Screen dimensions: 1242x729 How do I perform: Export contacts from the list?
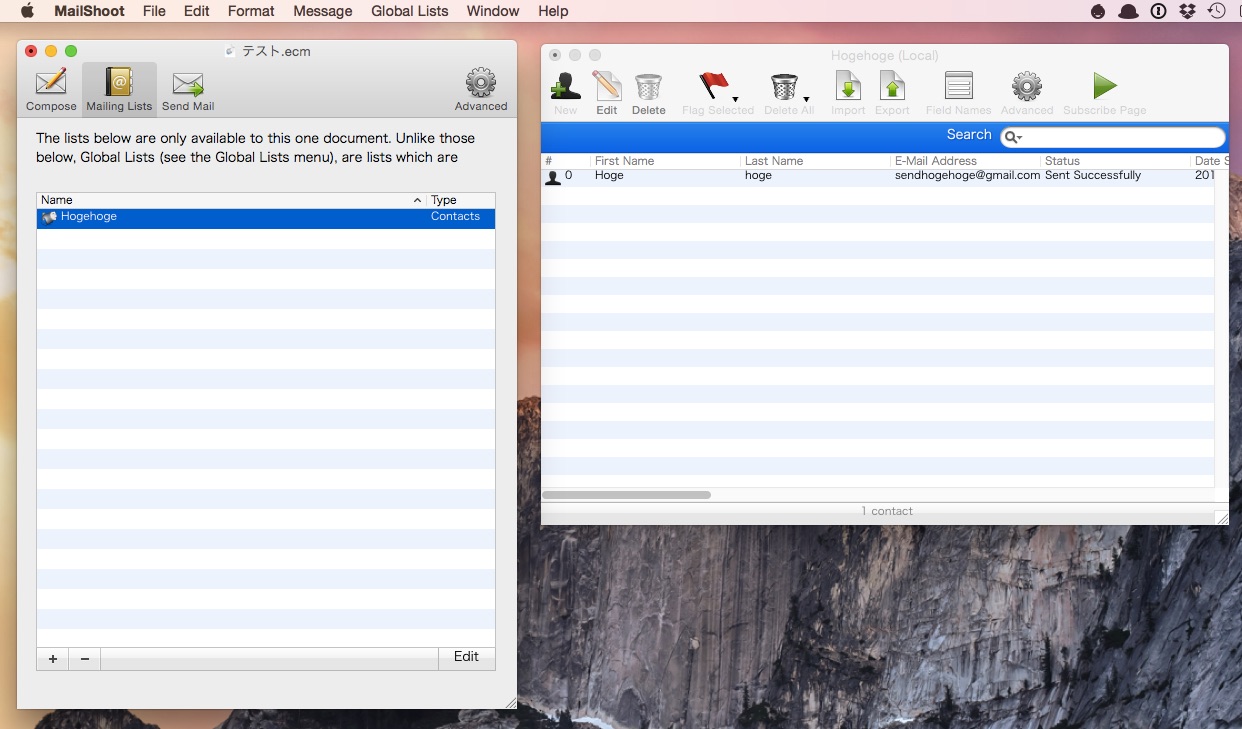(892, 94)
